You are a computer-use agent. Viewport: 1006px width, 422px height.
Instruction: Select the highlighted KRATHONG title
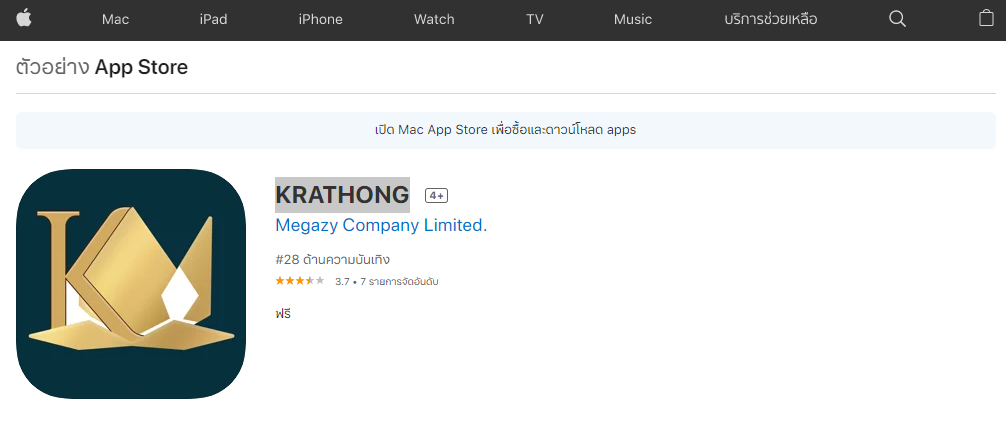(x=342, y=195)
